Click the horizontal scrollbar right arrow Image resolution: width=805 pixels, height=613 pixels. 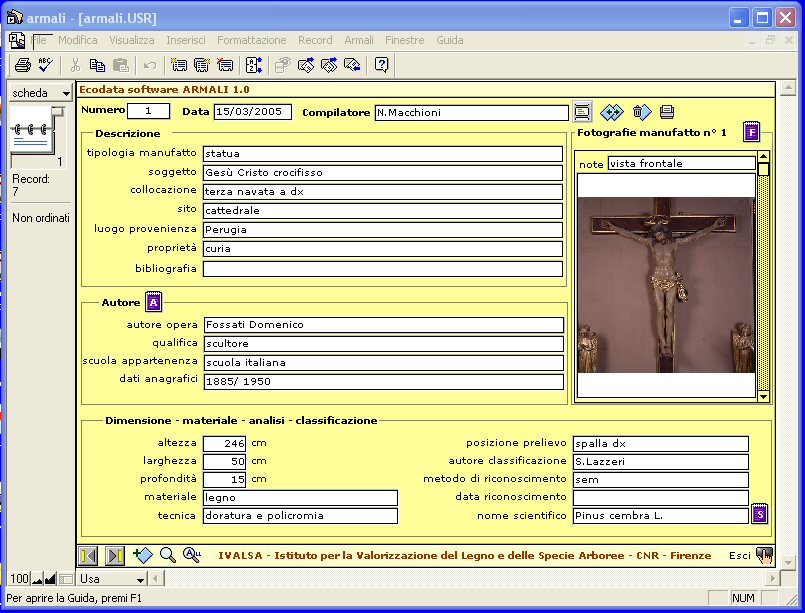772,579
